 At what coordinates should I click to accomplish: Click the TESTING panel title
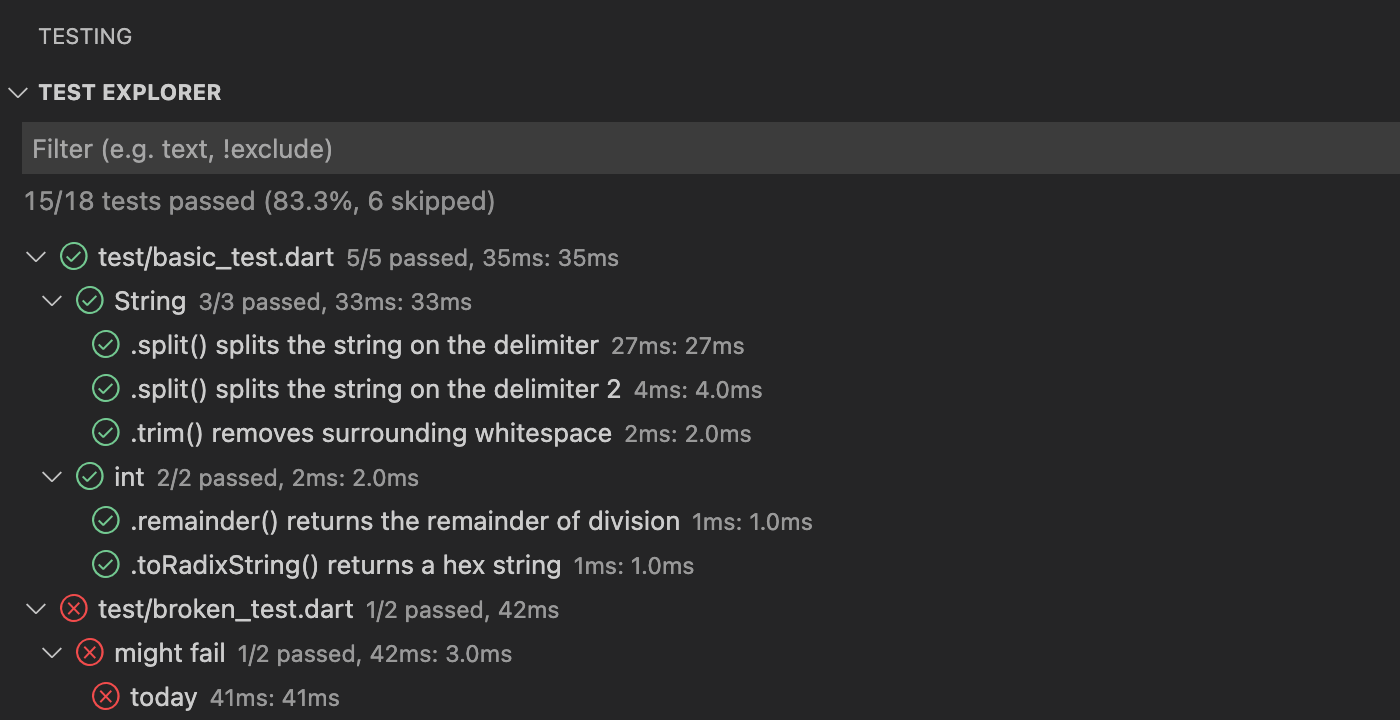coord(85,37)
